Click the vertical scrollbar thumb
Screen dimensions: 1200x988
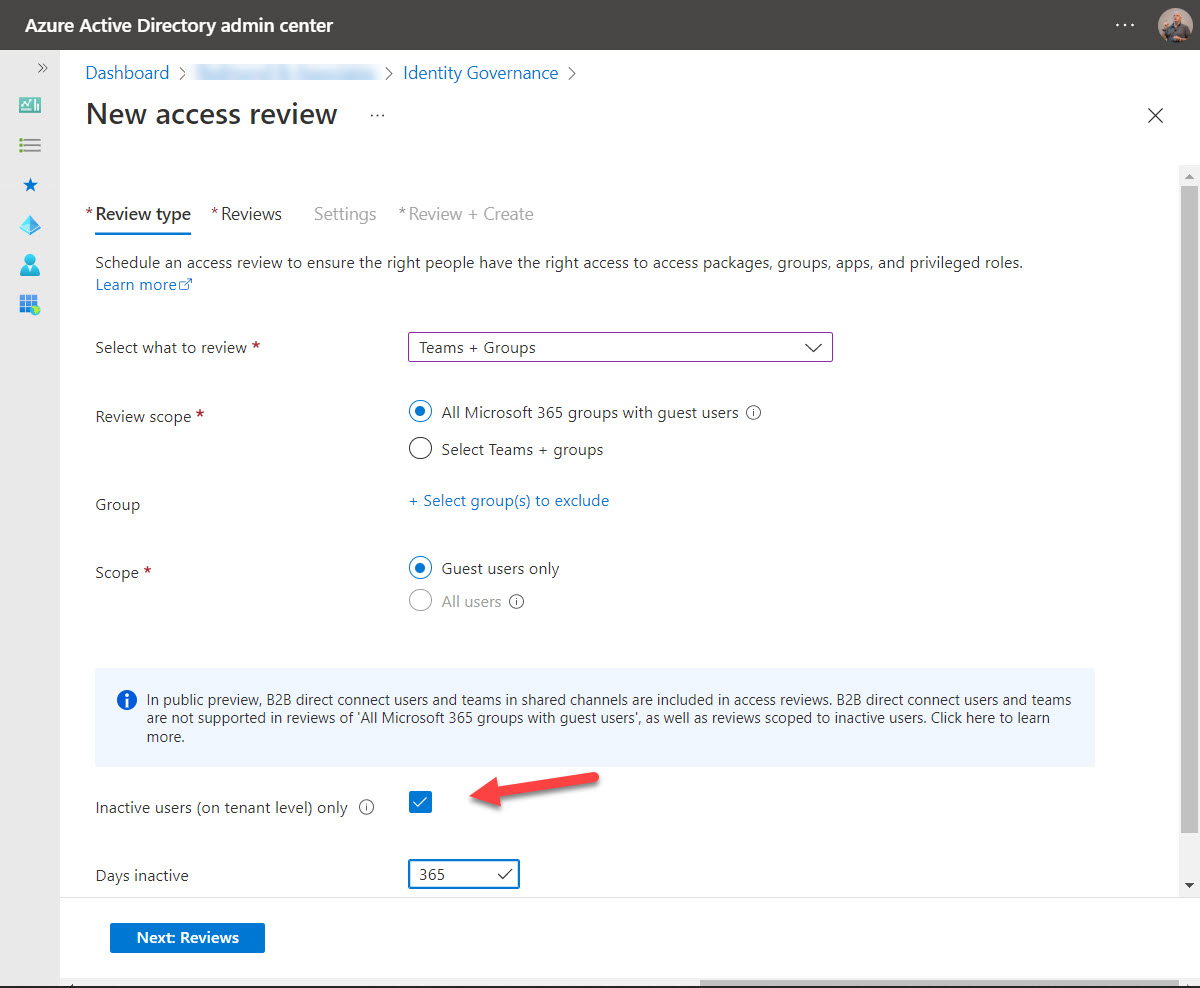pos(1189,510)
